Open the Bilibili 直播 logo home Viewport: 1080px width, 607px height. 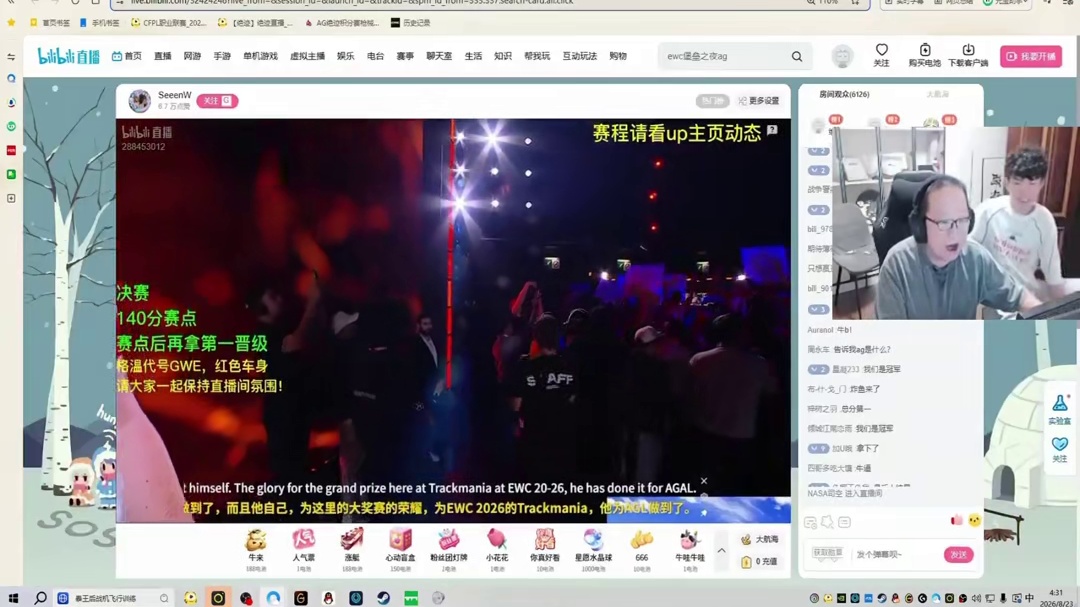click(68, 56)
